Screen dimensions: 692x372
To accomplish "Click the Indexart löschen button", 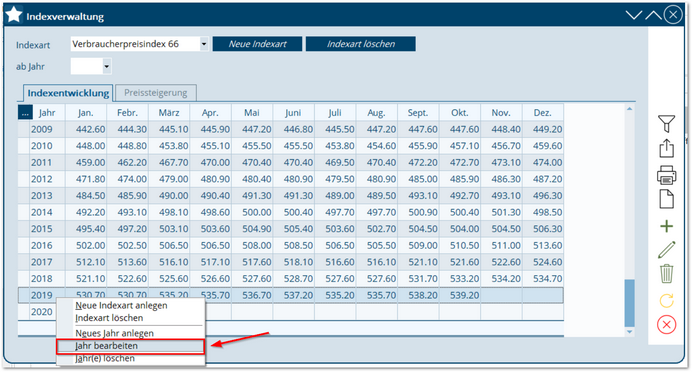I will point(361,44).
